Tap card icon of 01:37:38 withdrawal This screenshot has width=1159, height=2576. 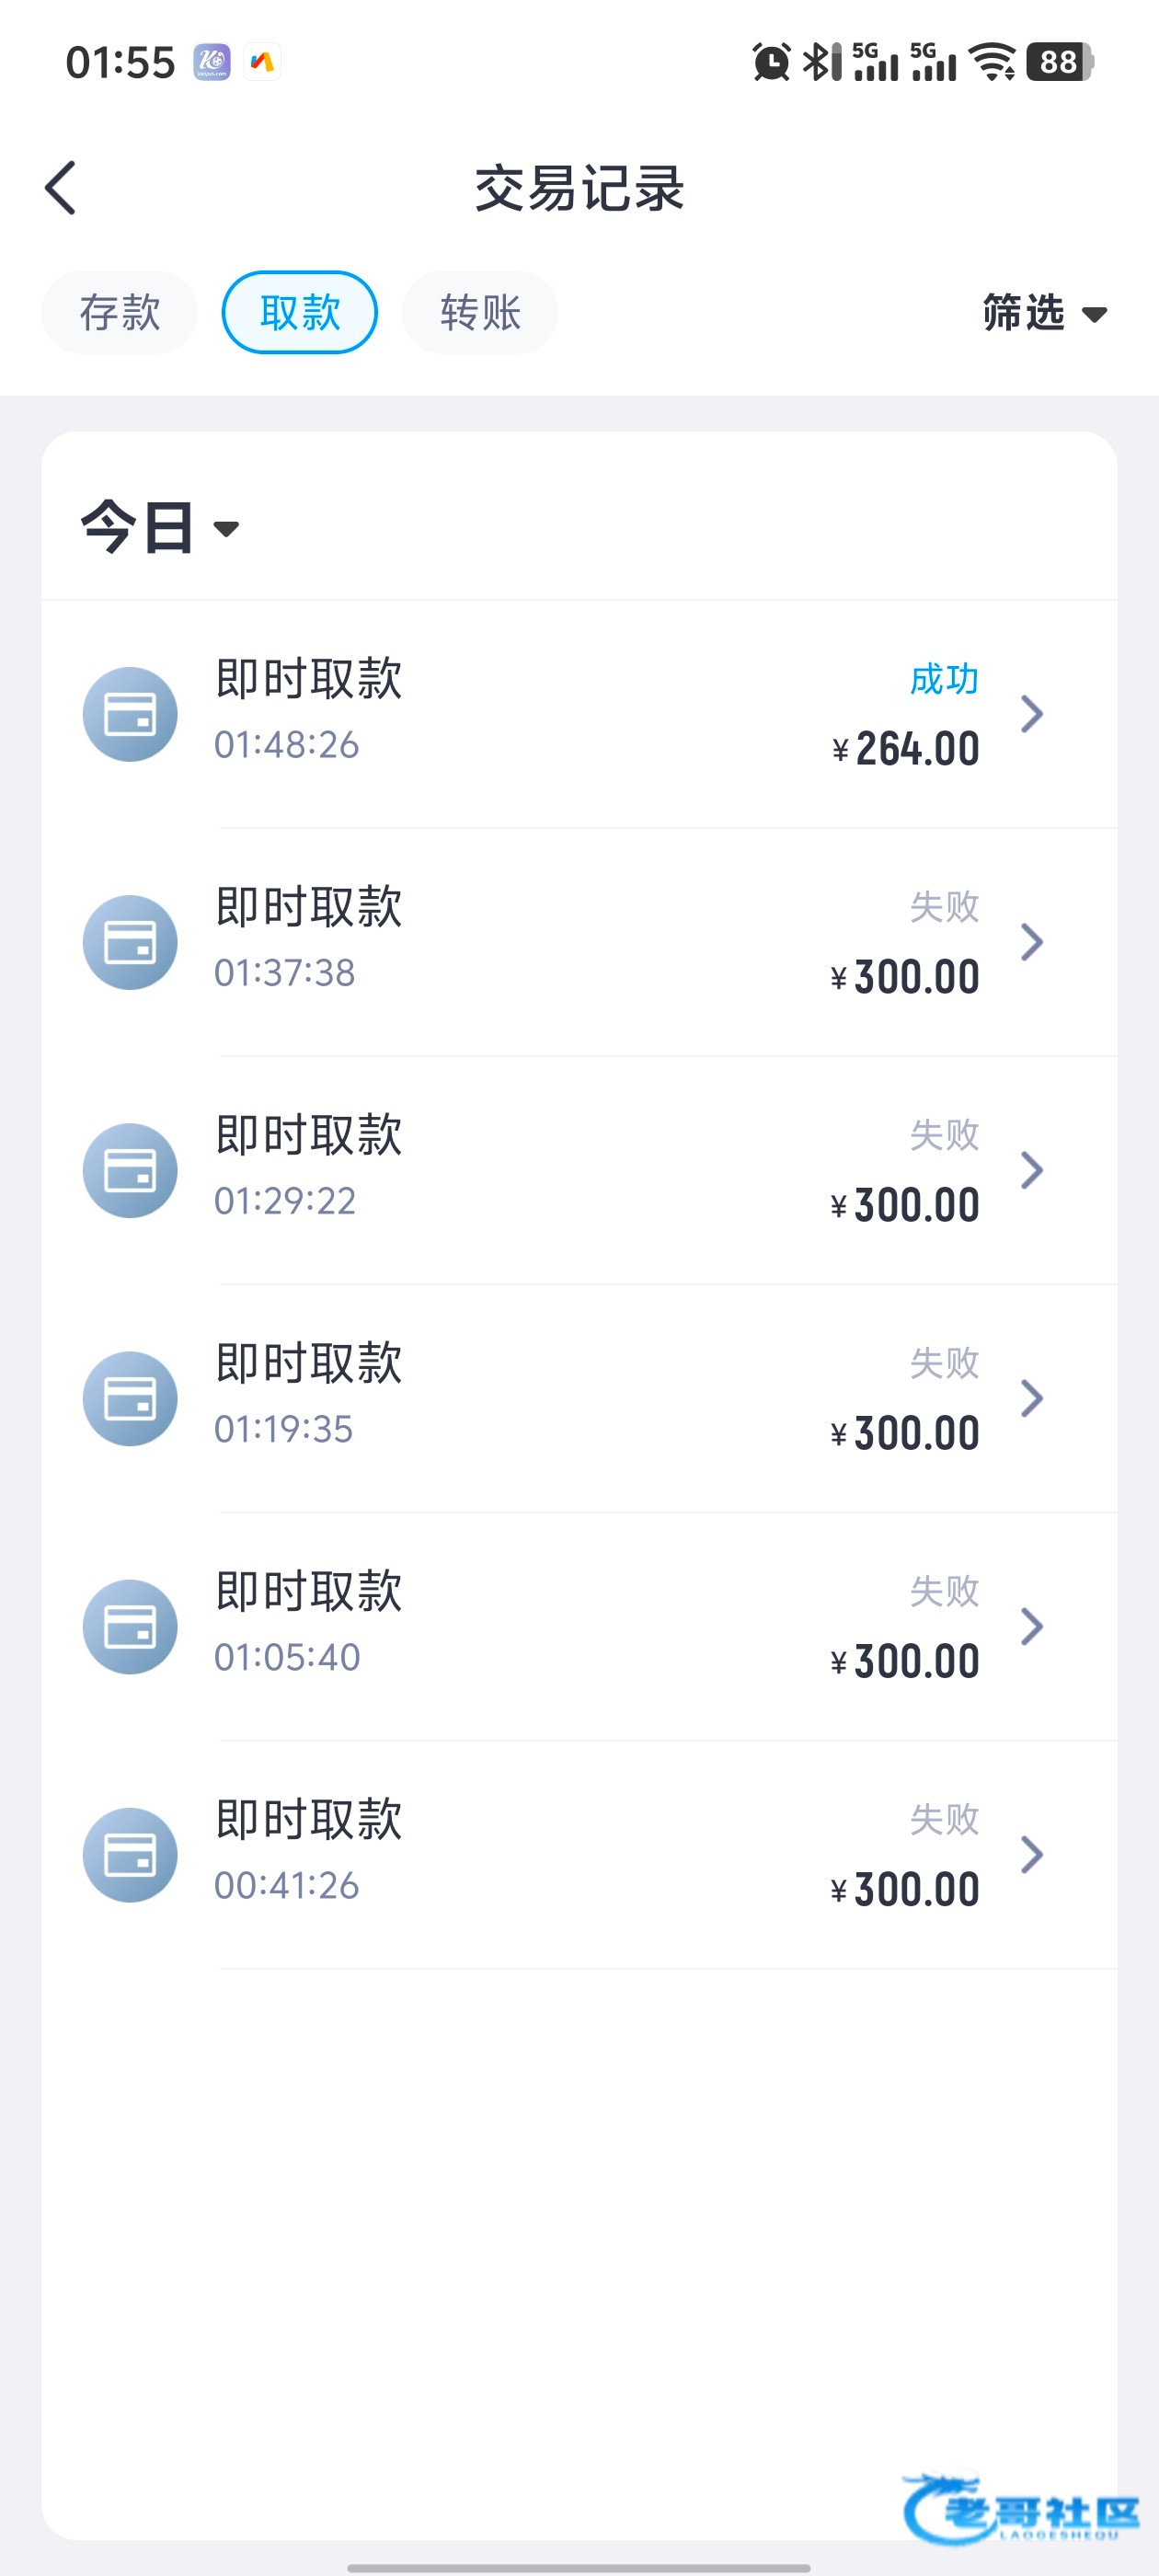130,942
